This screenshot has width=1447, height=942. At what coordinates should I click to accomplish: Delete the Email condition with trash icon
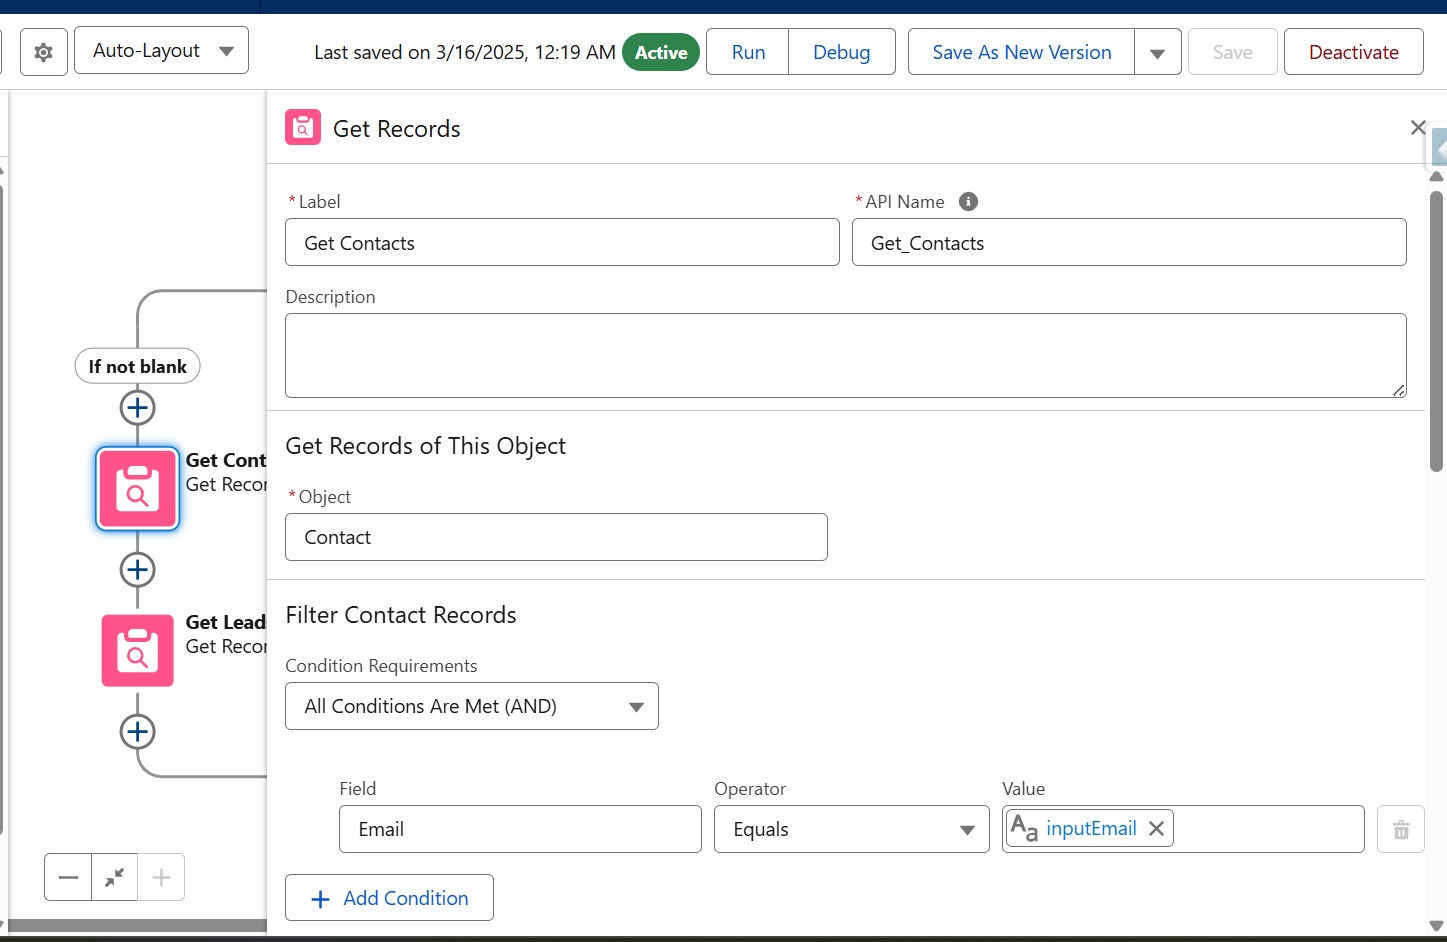[x=1401, y=829]
